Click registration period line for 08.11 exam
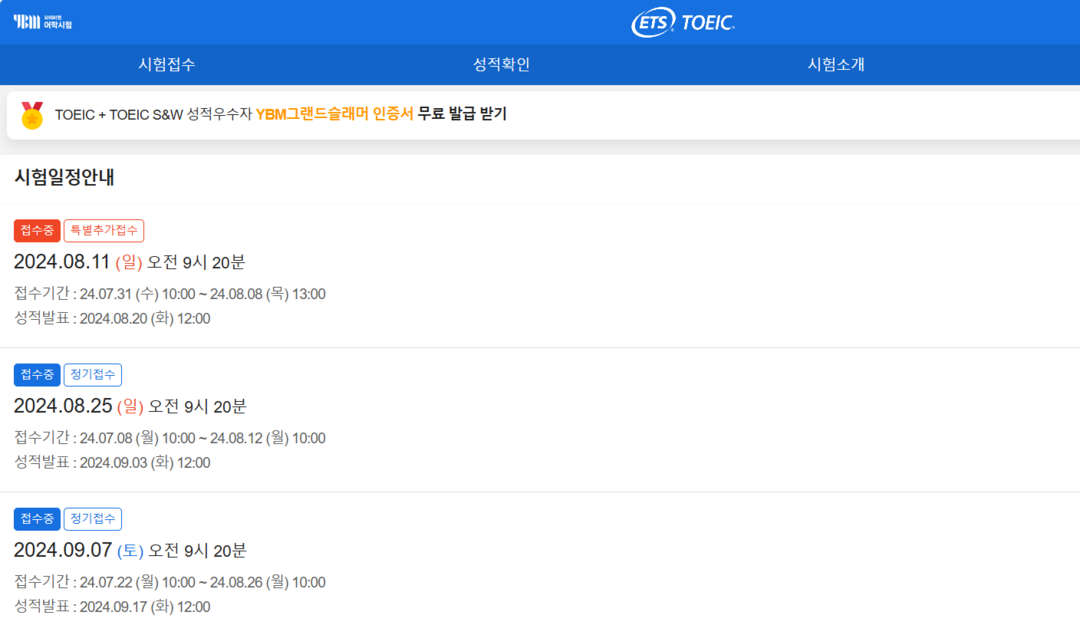 169,294
